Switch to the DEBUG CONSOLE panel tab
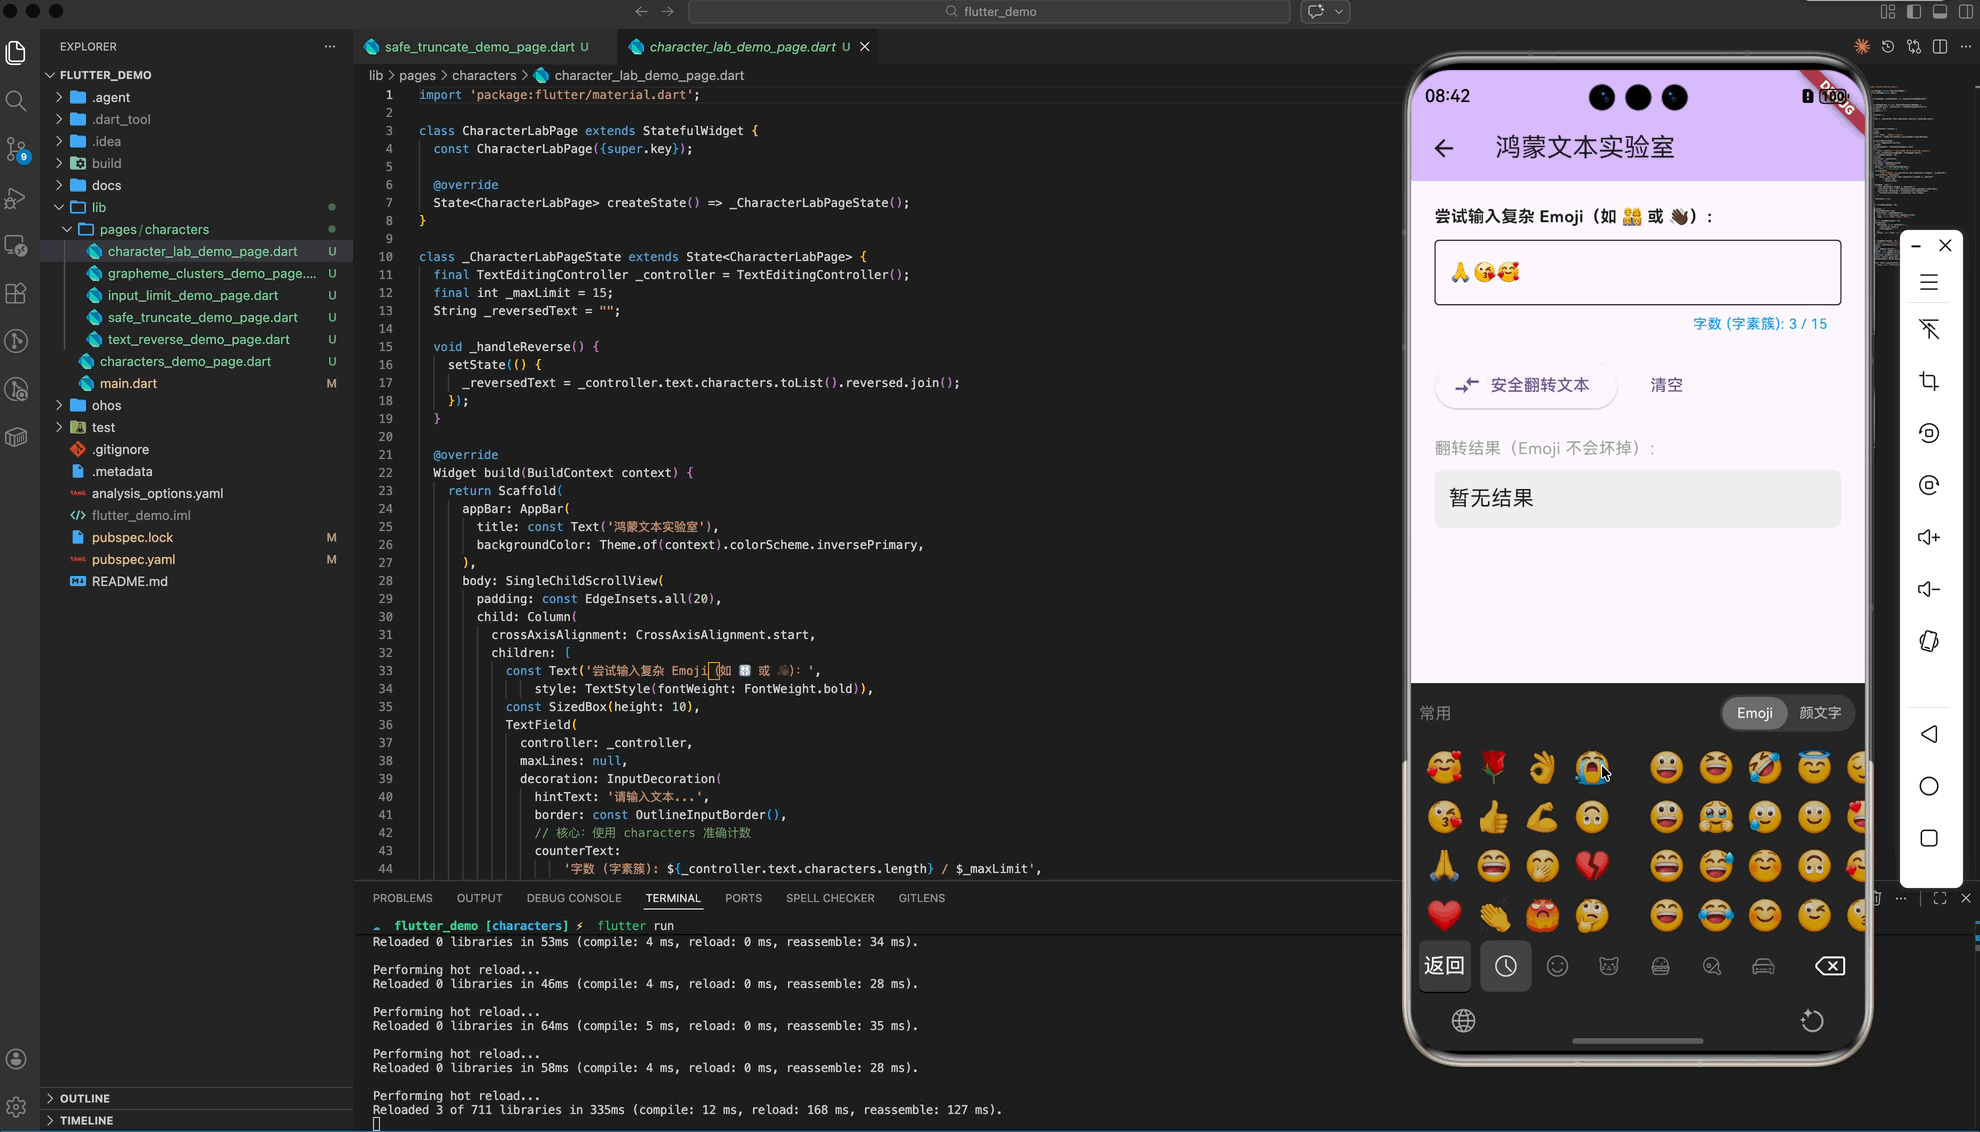 coord(573,898)
